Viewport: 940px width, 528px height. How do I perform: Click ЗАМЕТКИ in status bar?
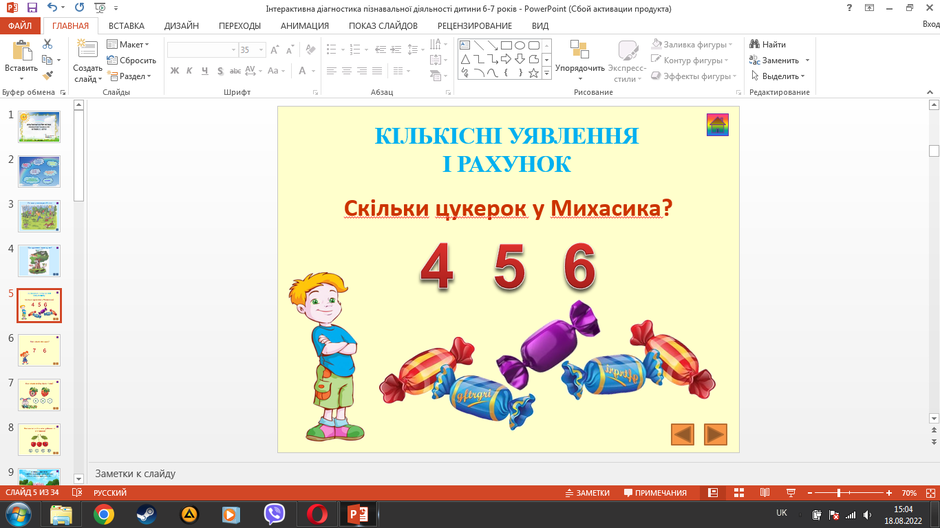(x=587, y=493)
